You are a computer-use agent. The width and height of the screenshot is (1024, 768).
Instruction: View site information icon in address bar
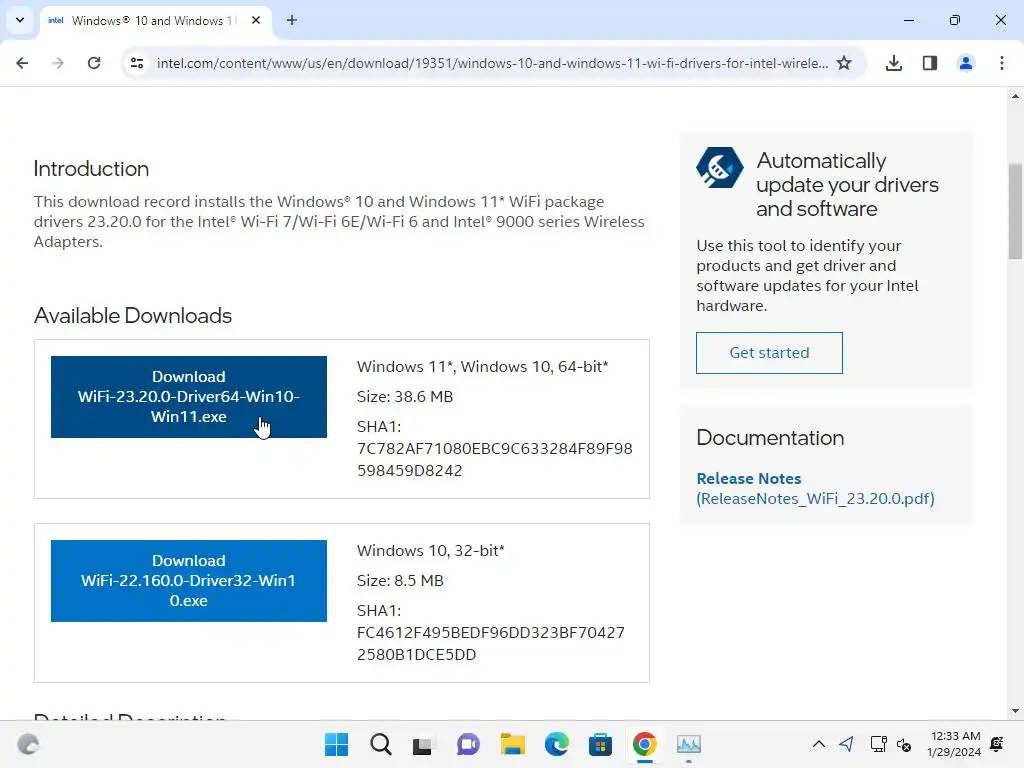137,63
